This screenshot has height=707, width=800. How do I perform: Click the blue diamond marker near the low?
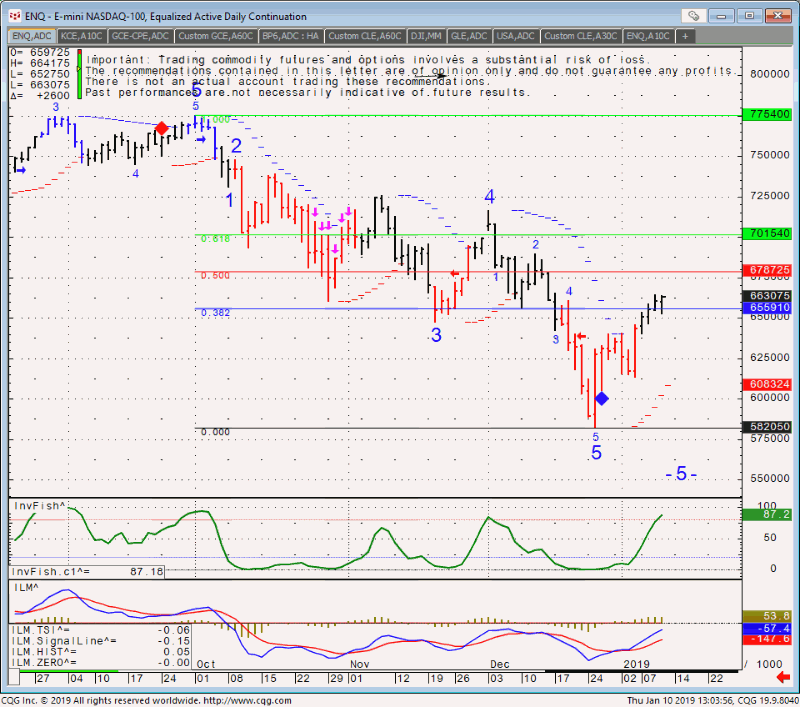click(602, 398)
